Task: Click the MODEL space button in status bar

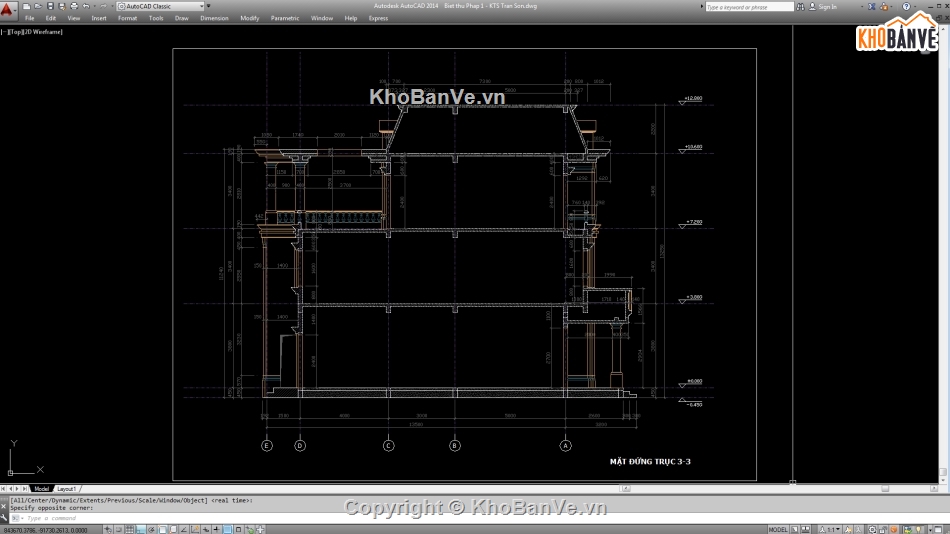Action: click(778, 530)
